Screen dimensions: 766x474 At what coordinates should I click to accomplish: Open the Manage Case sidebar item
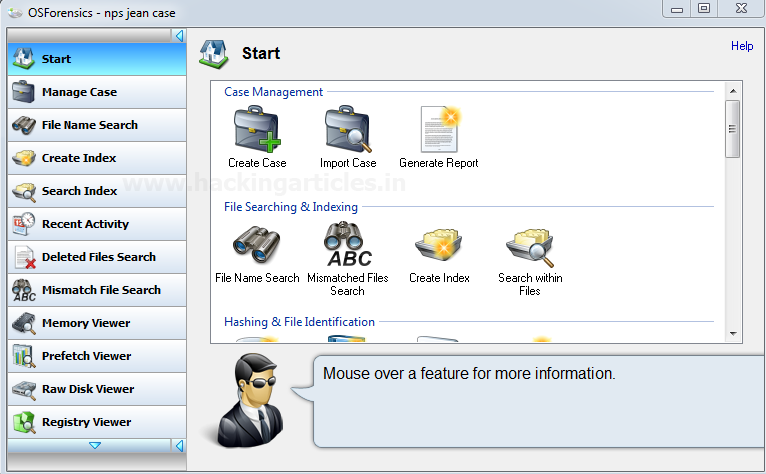(97, 92)
